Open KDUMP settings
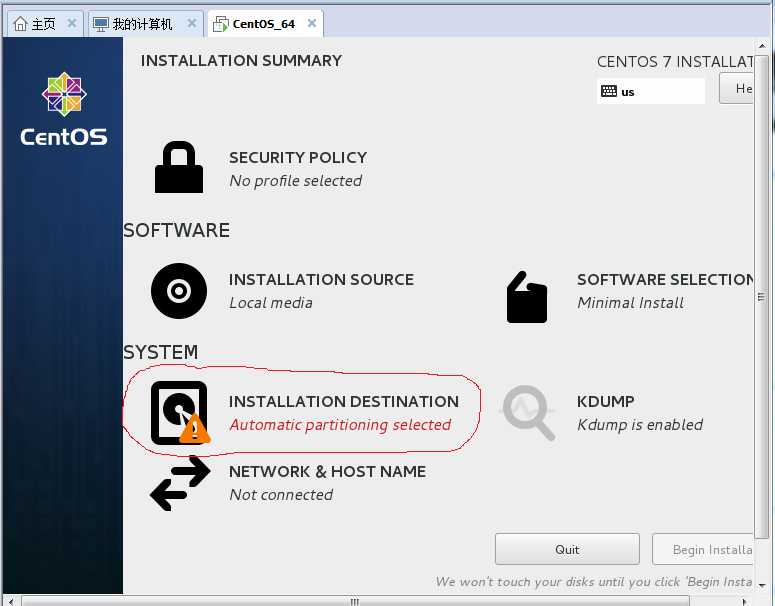Image resolution: width=775 pixels, height=606 pixels. [603, 413]
